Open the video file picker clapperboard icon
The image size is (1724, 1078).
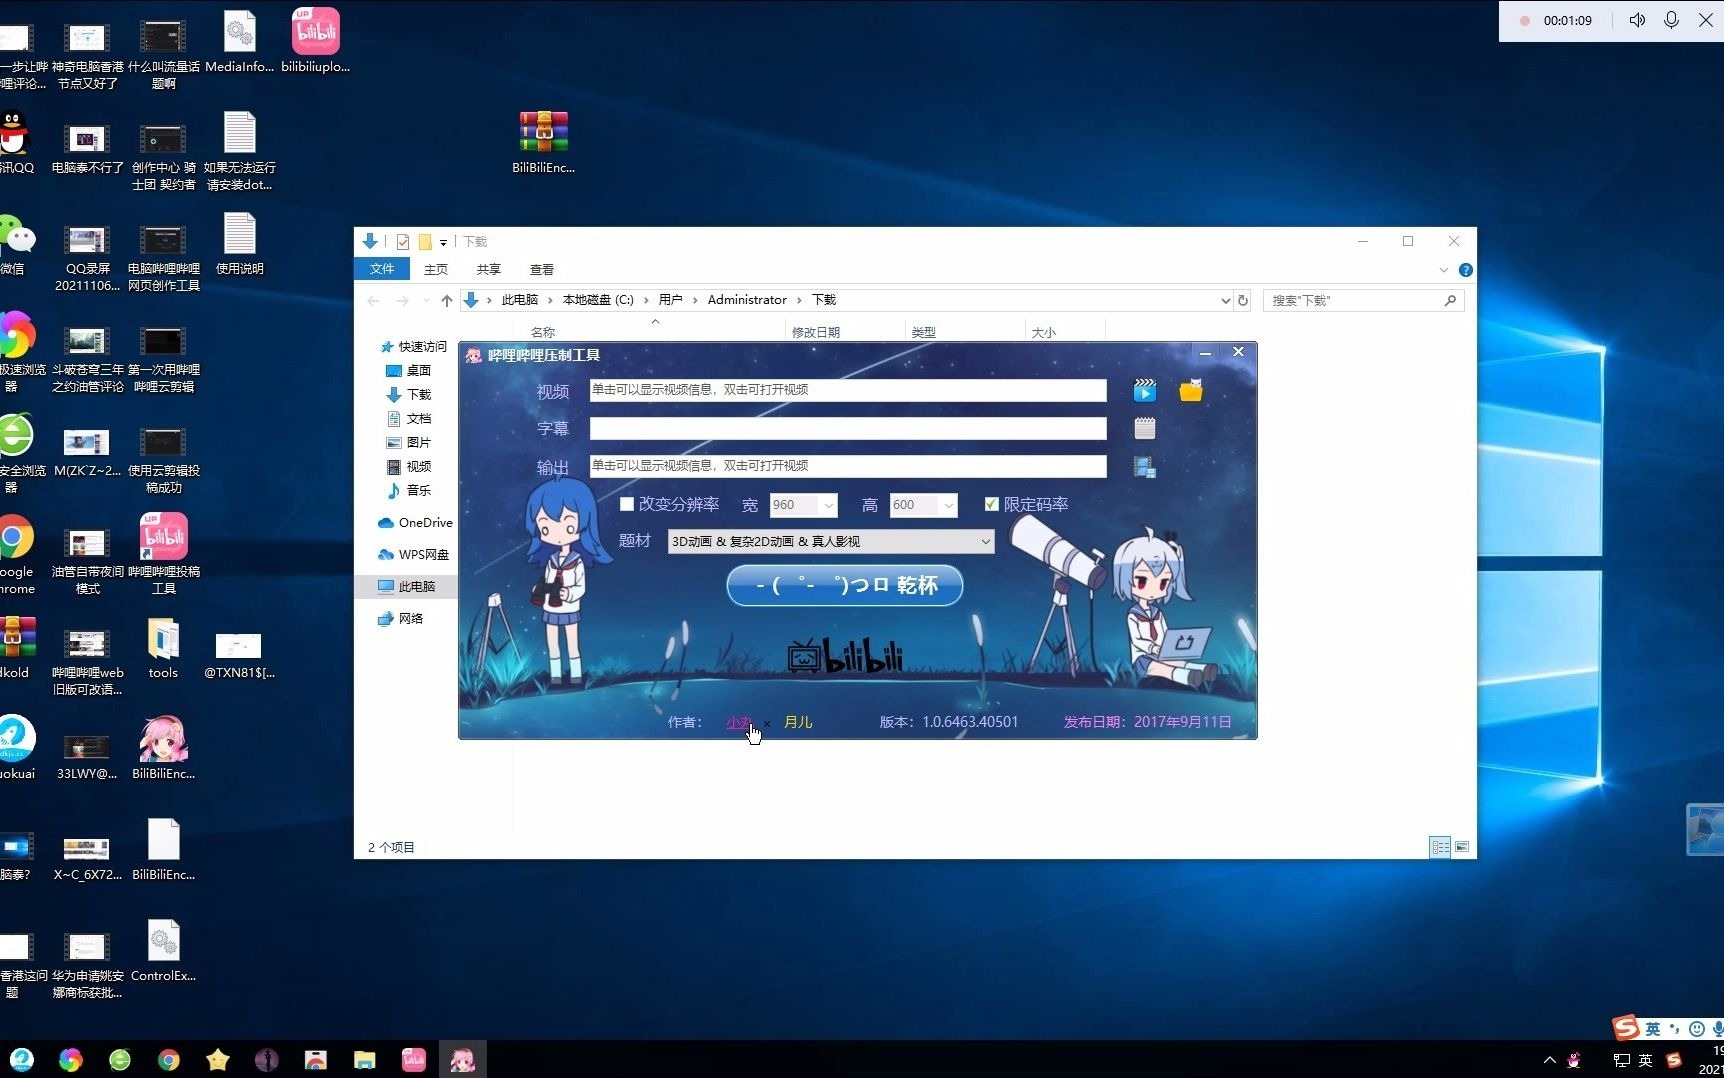[1145, 391]
